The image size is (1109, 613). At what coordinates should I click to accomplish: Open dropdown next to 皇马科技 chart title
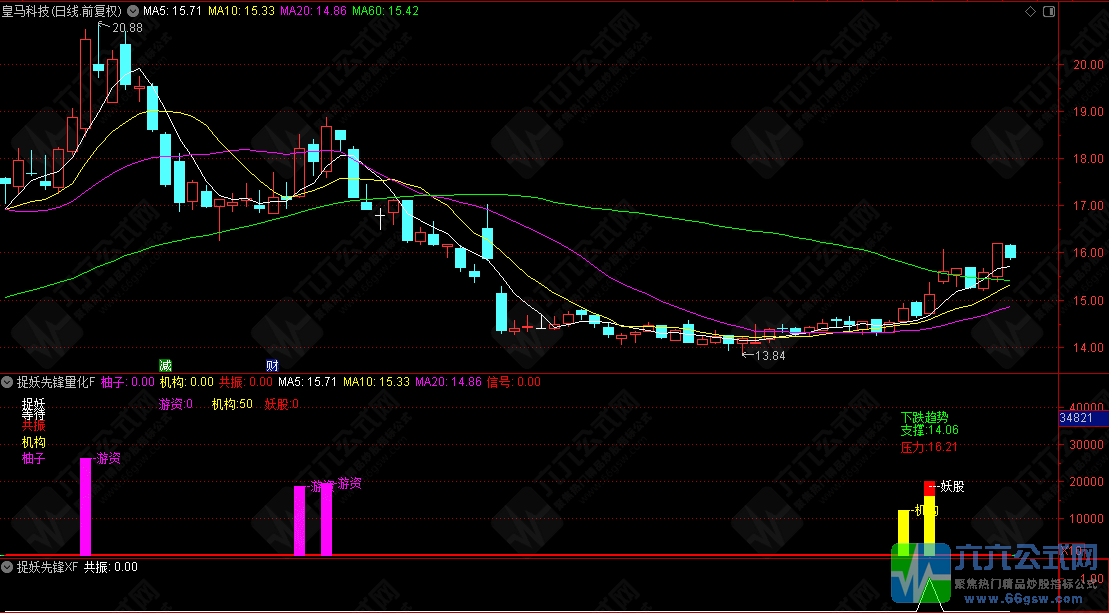click(134, 10)
